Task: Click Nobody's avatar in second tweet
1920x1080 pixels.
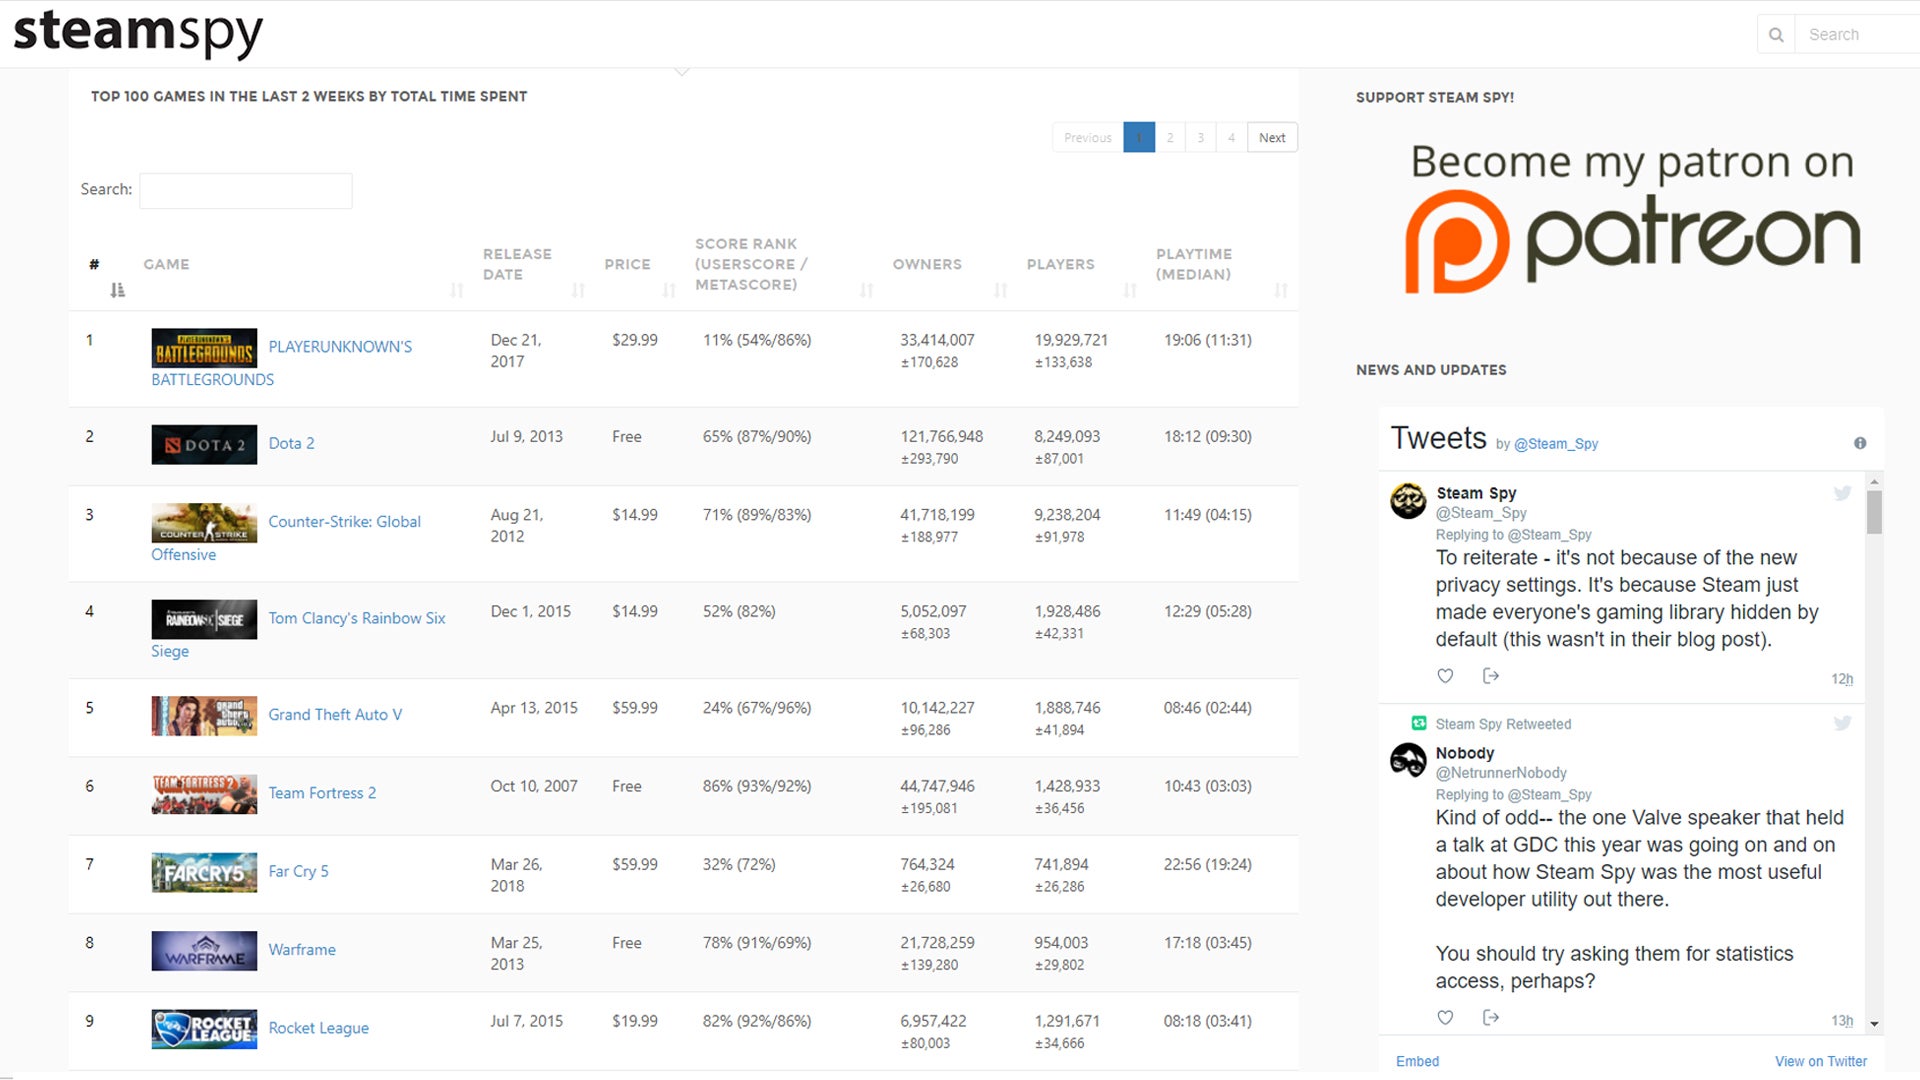Action: coord(1408,760)
